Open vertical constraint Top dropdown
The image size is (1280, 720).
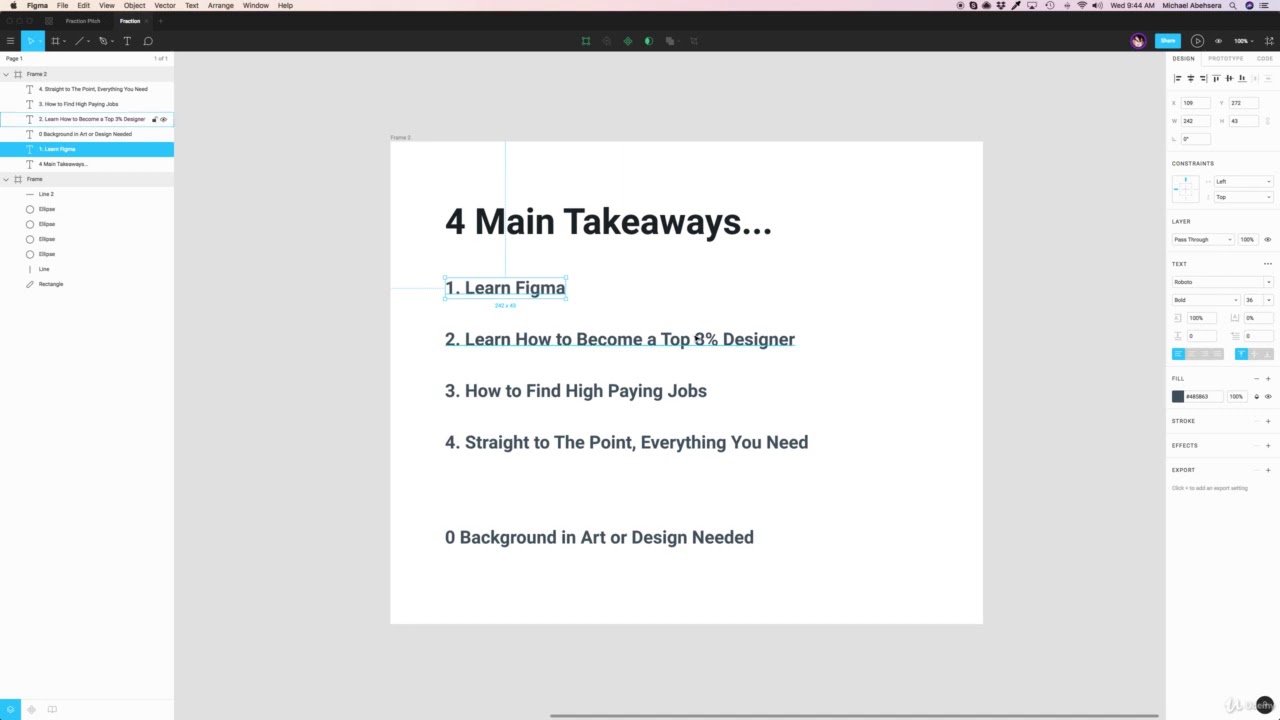[x=1243, y=197]
